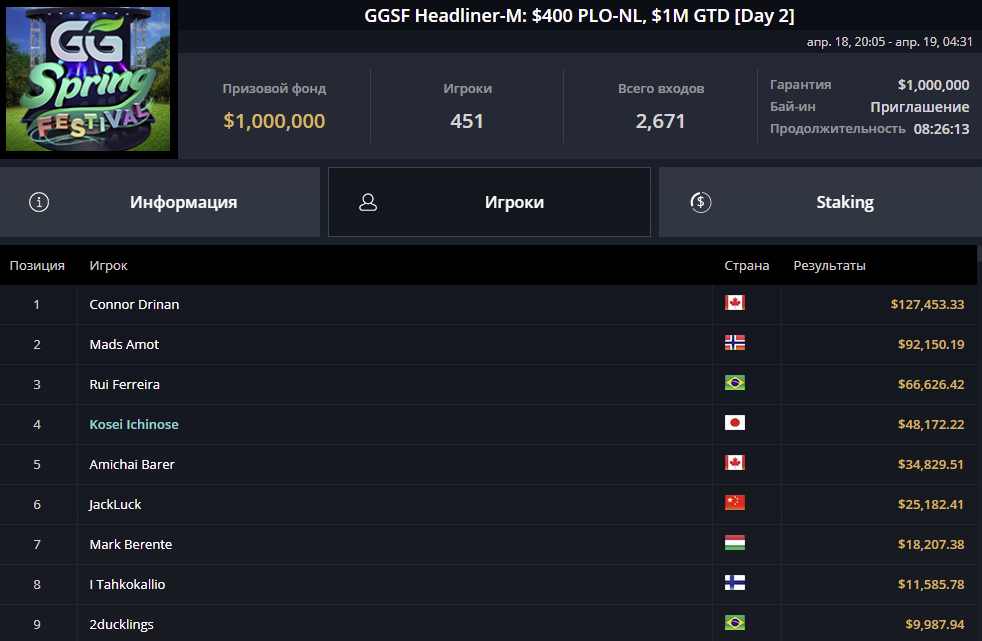Click Finland flag next to I Tahkokallio
Image resolution: width=982 pixels, height=641 pixels.
(x=735, y=583)
